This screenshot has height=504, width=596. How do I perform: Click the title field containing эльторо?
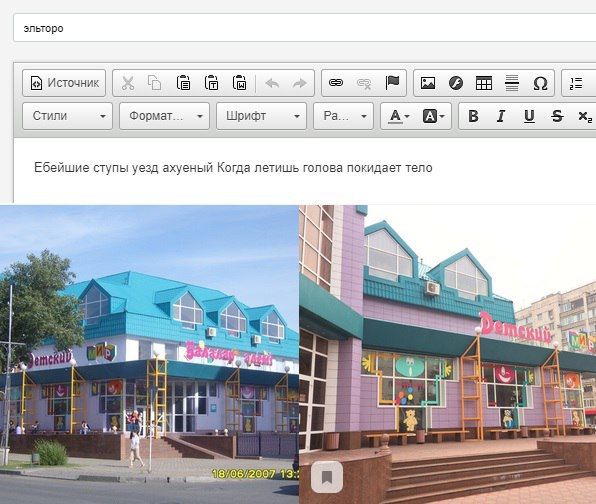(x=304, y=28)
